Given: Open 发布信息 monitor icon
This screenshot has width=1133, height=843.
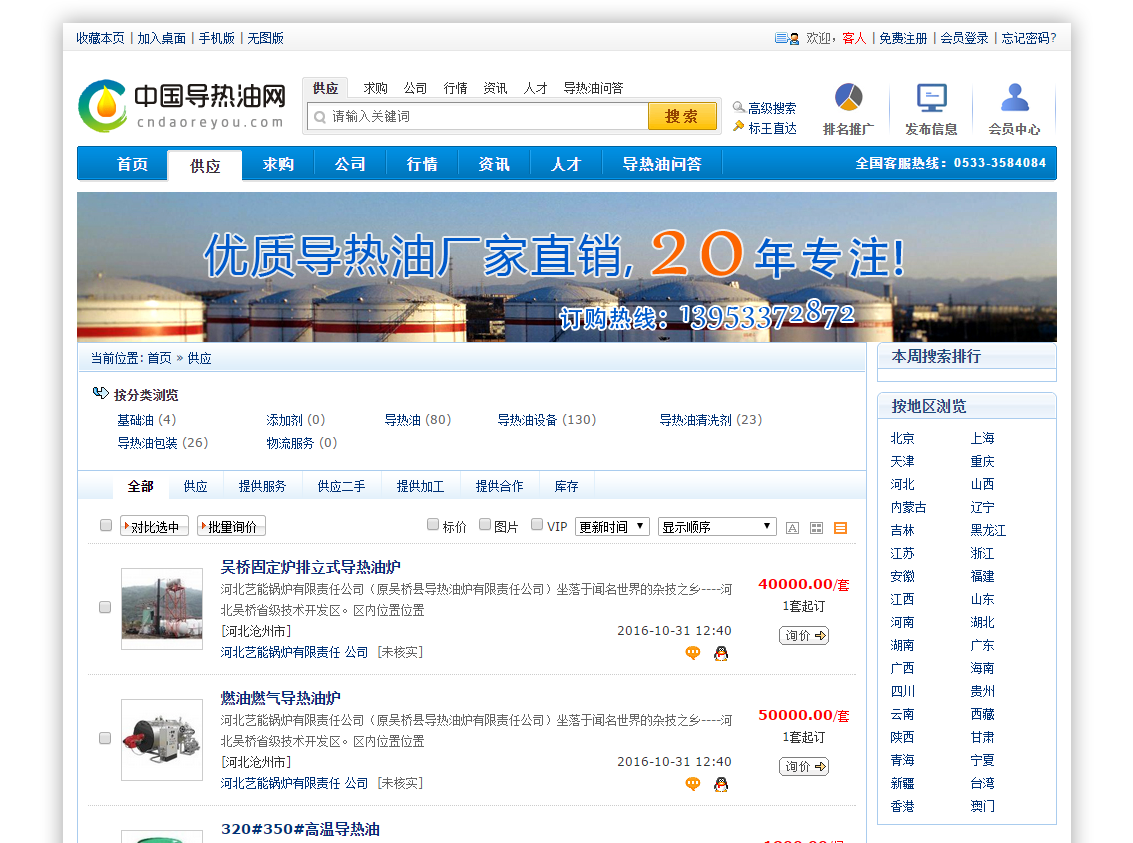Looking at the screenshot, I should pyautogui.click(x=931, y=98).
